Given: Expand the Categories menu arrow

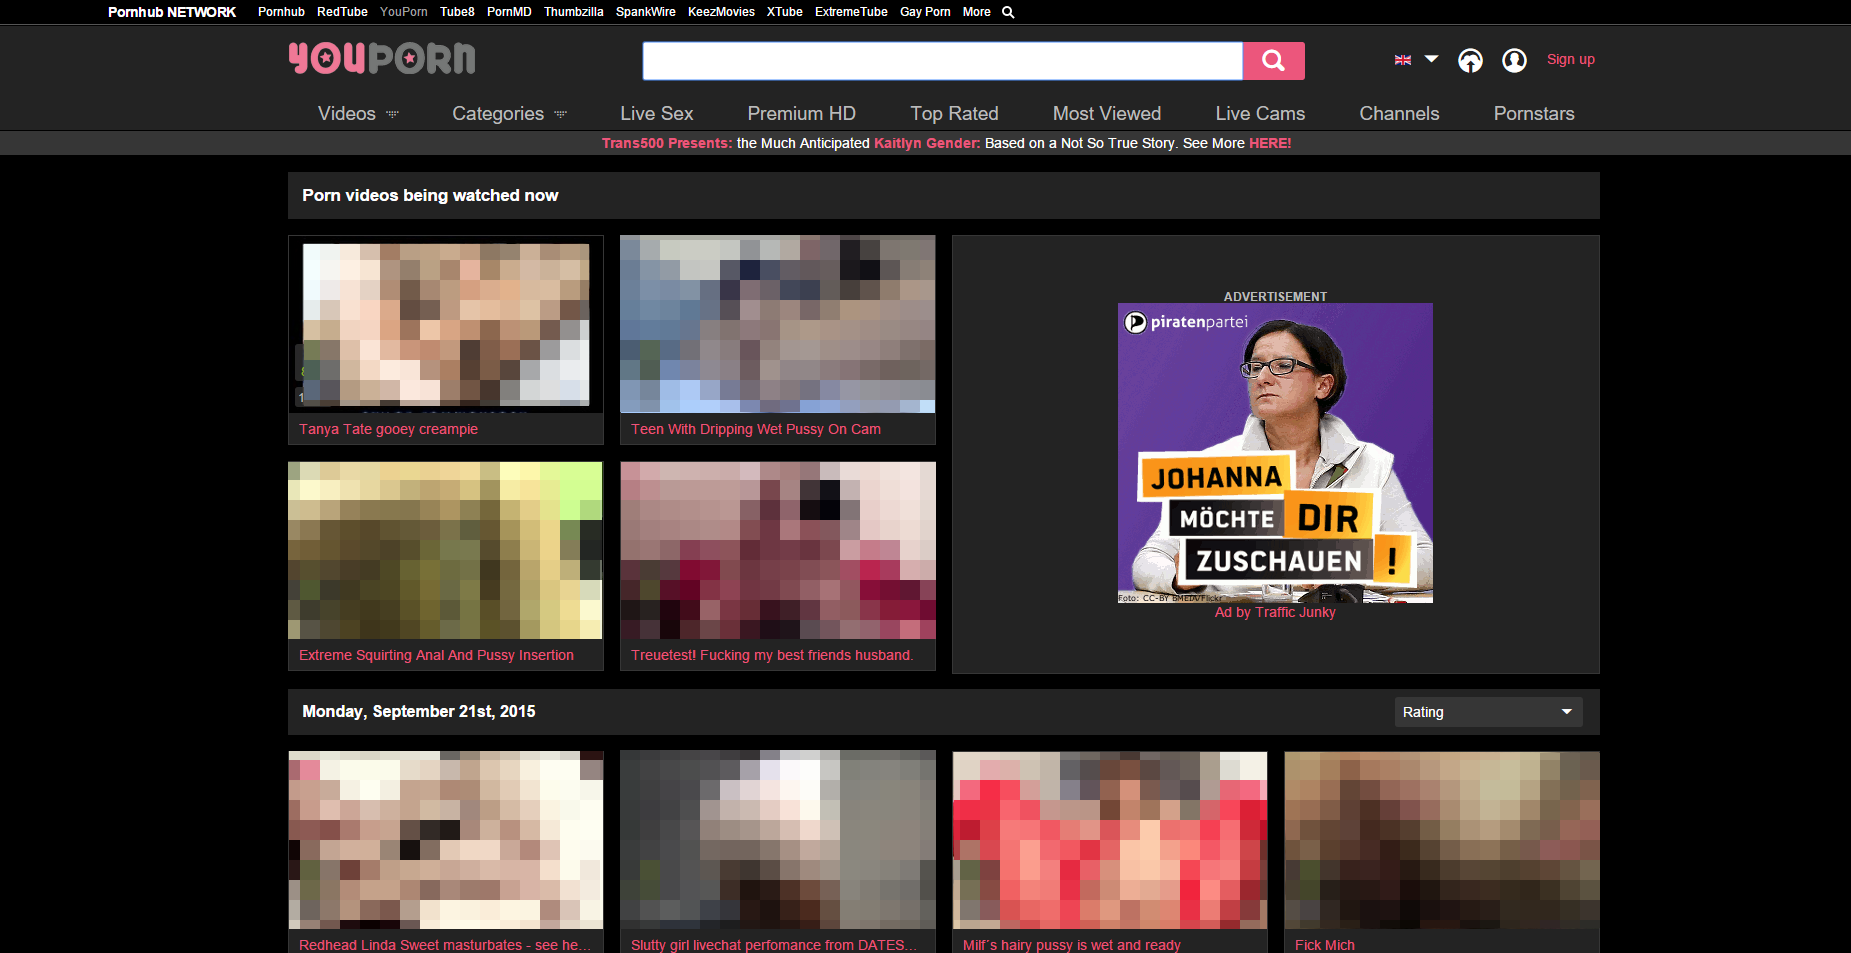Looking at the screenshot, I should [x=560, y=114].
